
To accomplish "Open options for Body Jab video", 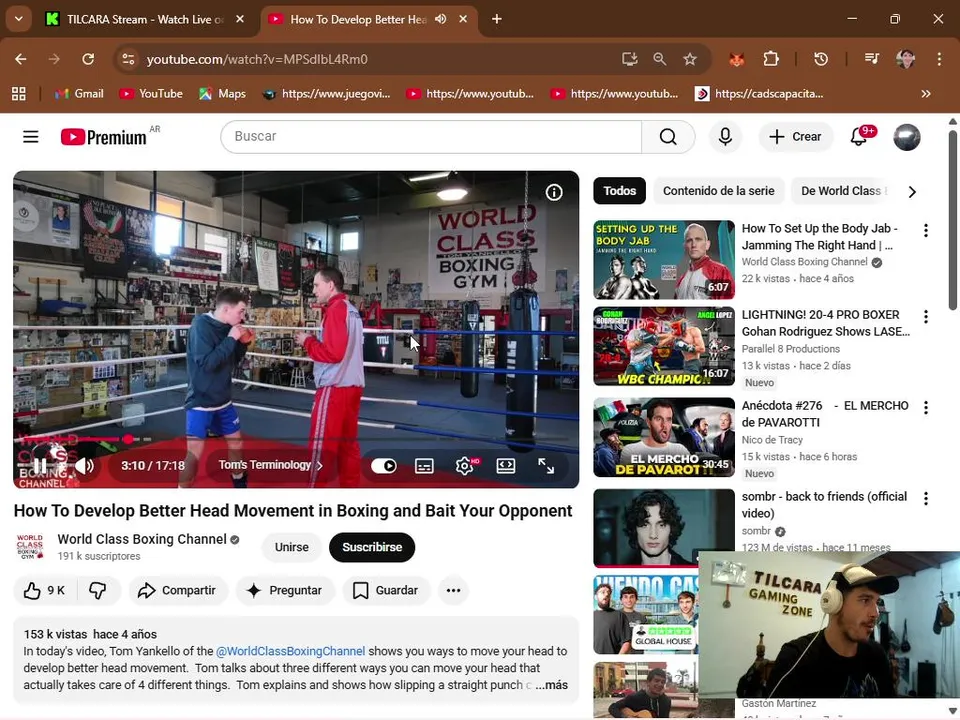I will point(926,231).
